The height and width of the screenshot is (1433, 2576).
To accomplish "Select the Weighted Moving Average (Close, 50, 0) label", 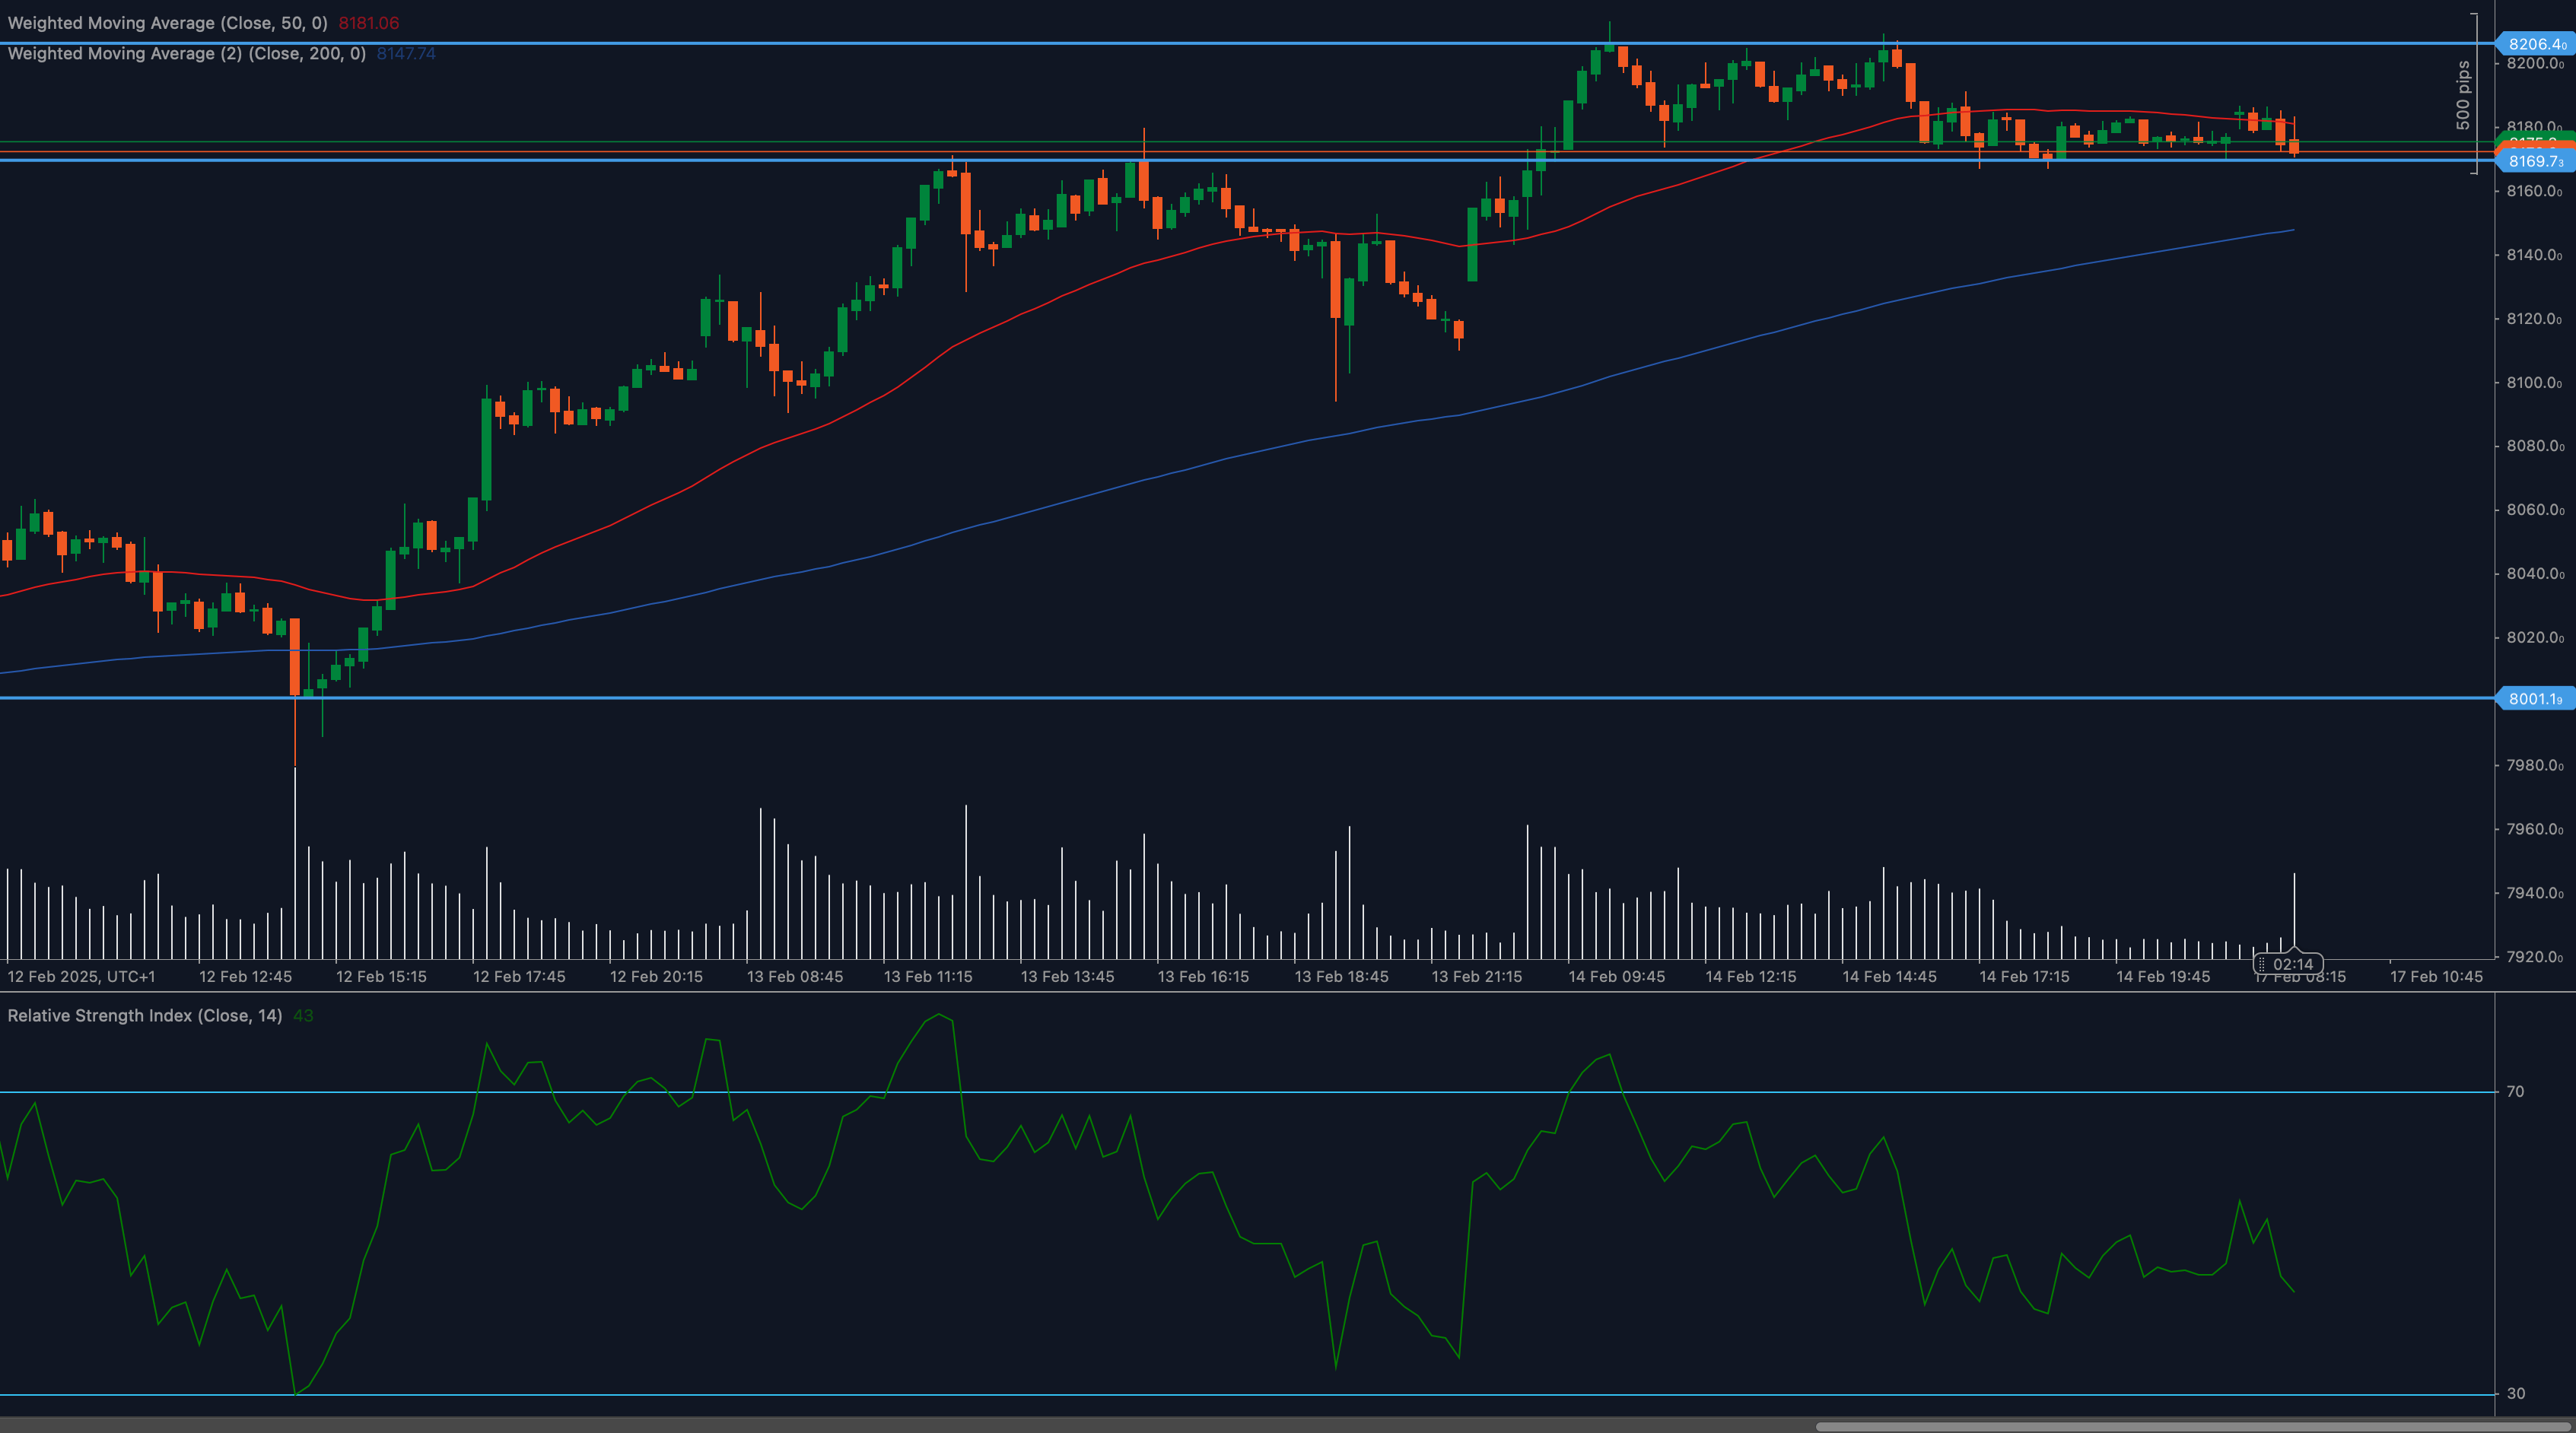I will tap(167, 23).
